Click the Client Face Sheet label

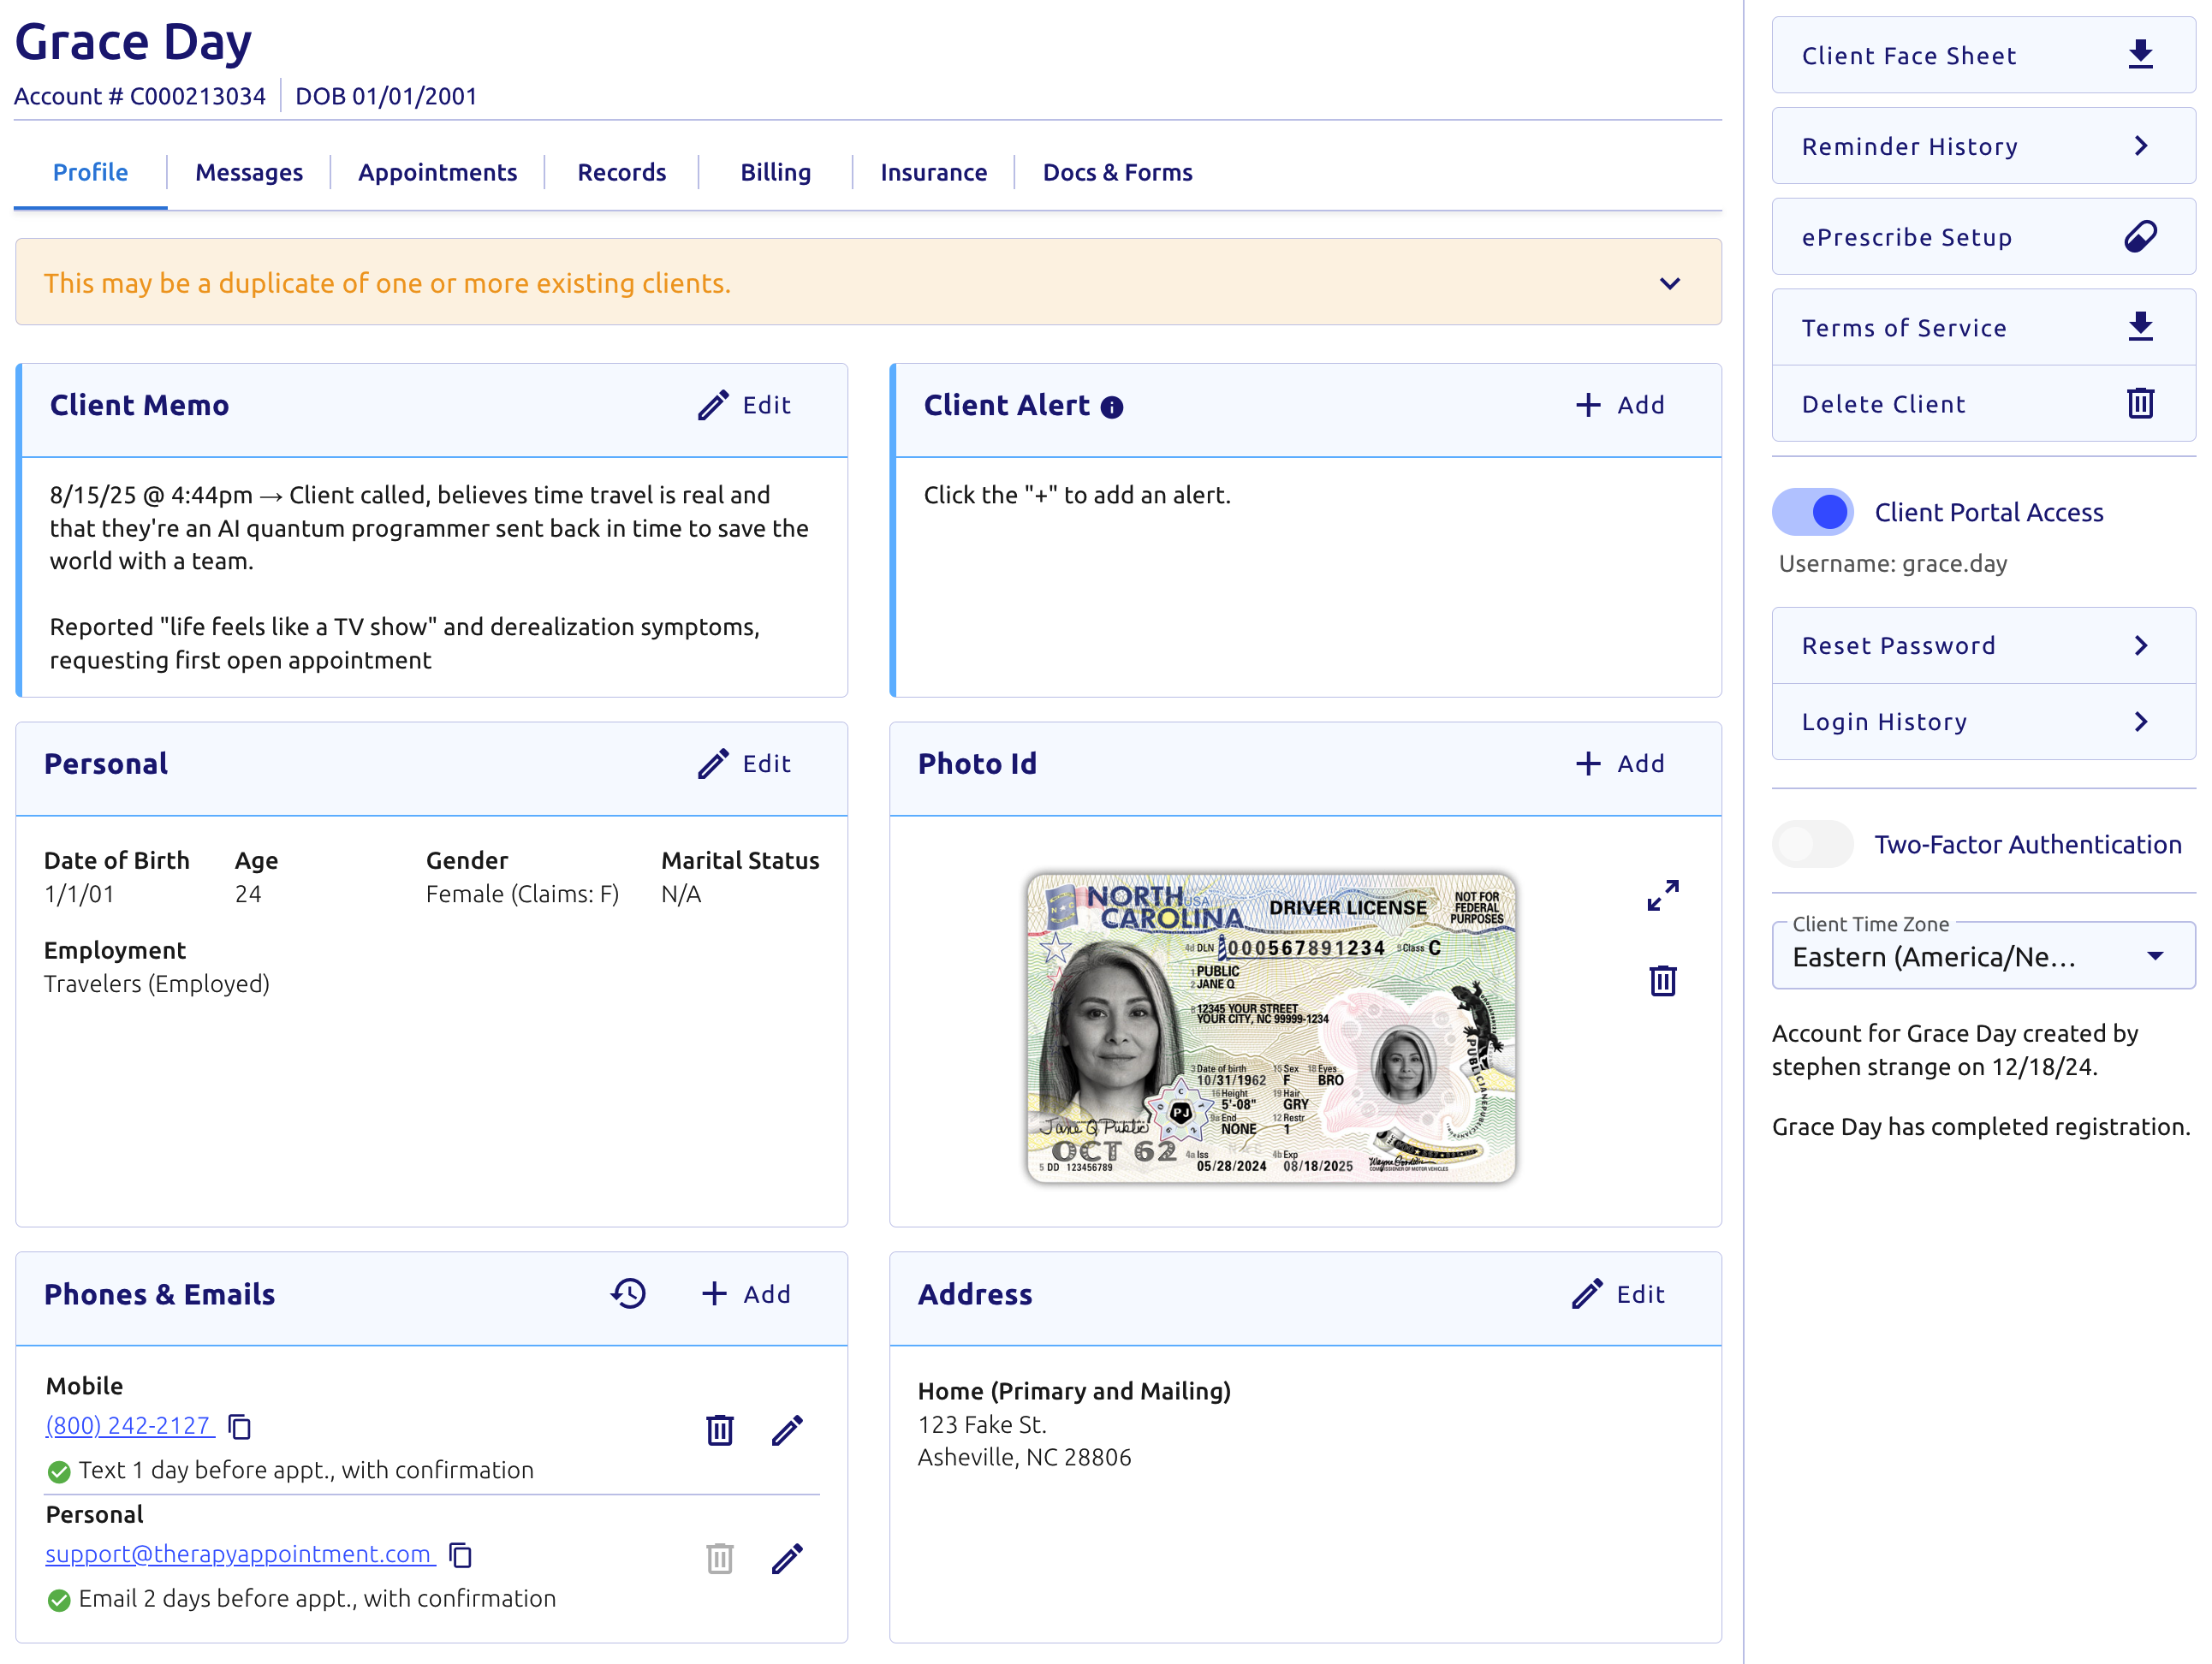pyautogui.click(x=1909, y=56)
